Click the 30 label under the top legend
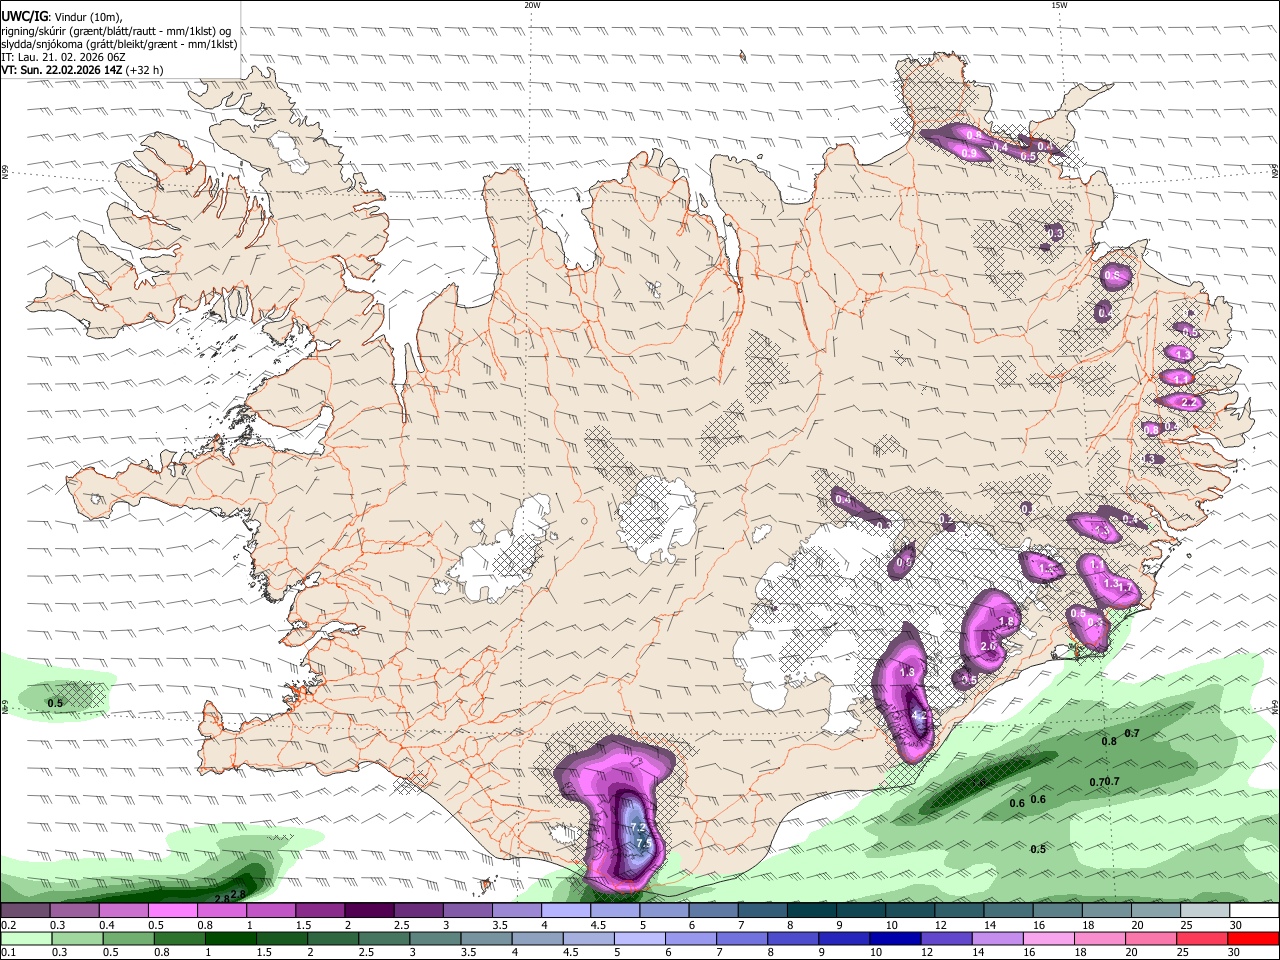This screenshot has height=960, width=1280. 1236,925
